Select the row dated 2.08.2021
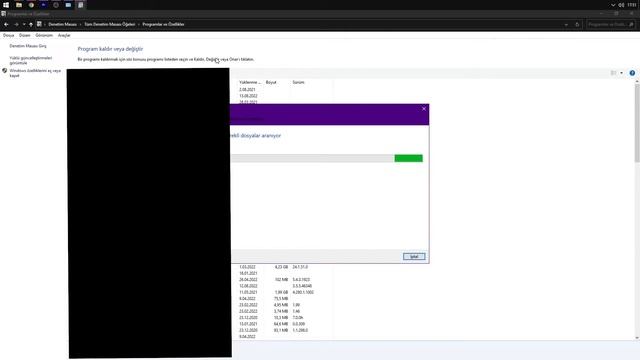Image resolution: width=640 pixels, height=360 pixels. coord(282,89)
